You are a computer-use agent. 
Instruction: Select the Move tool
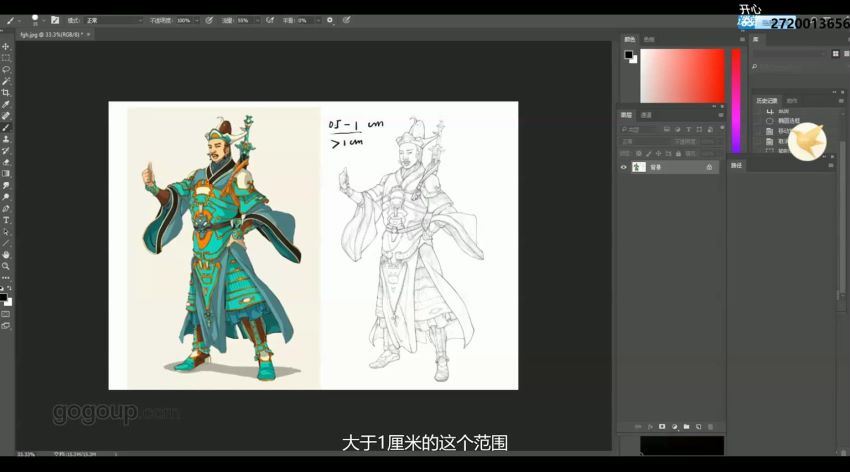pyautogui.click(x=6, y=47)
